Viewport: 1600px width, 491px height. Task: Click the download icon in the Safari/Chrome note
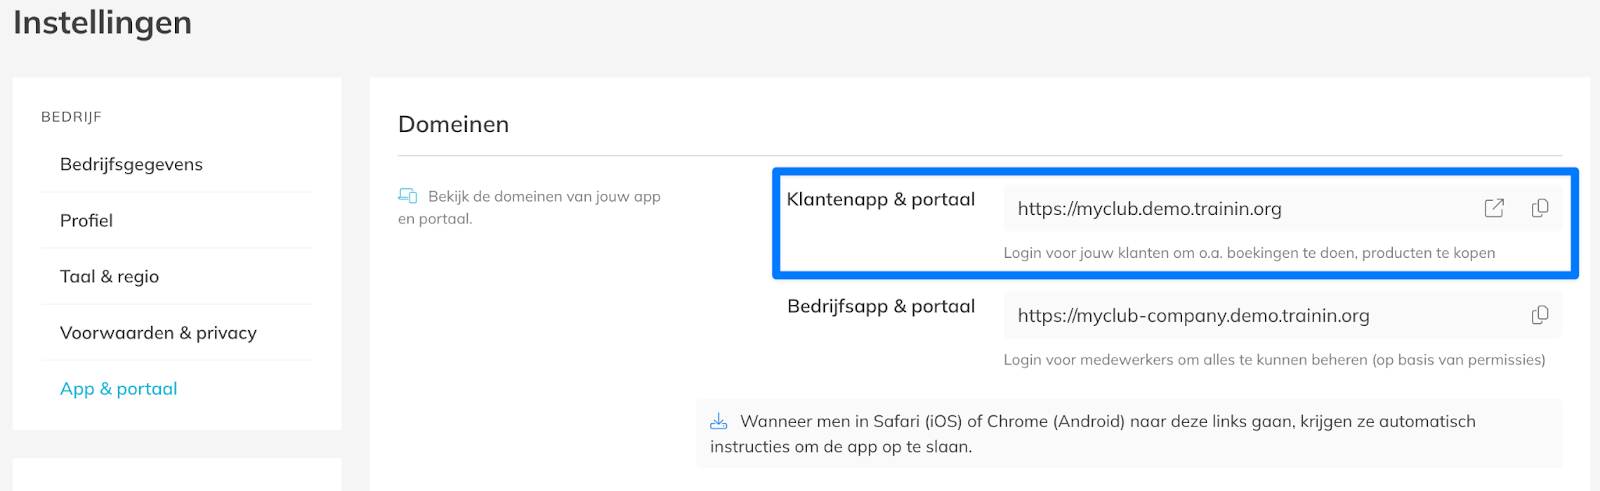point(718,422)
